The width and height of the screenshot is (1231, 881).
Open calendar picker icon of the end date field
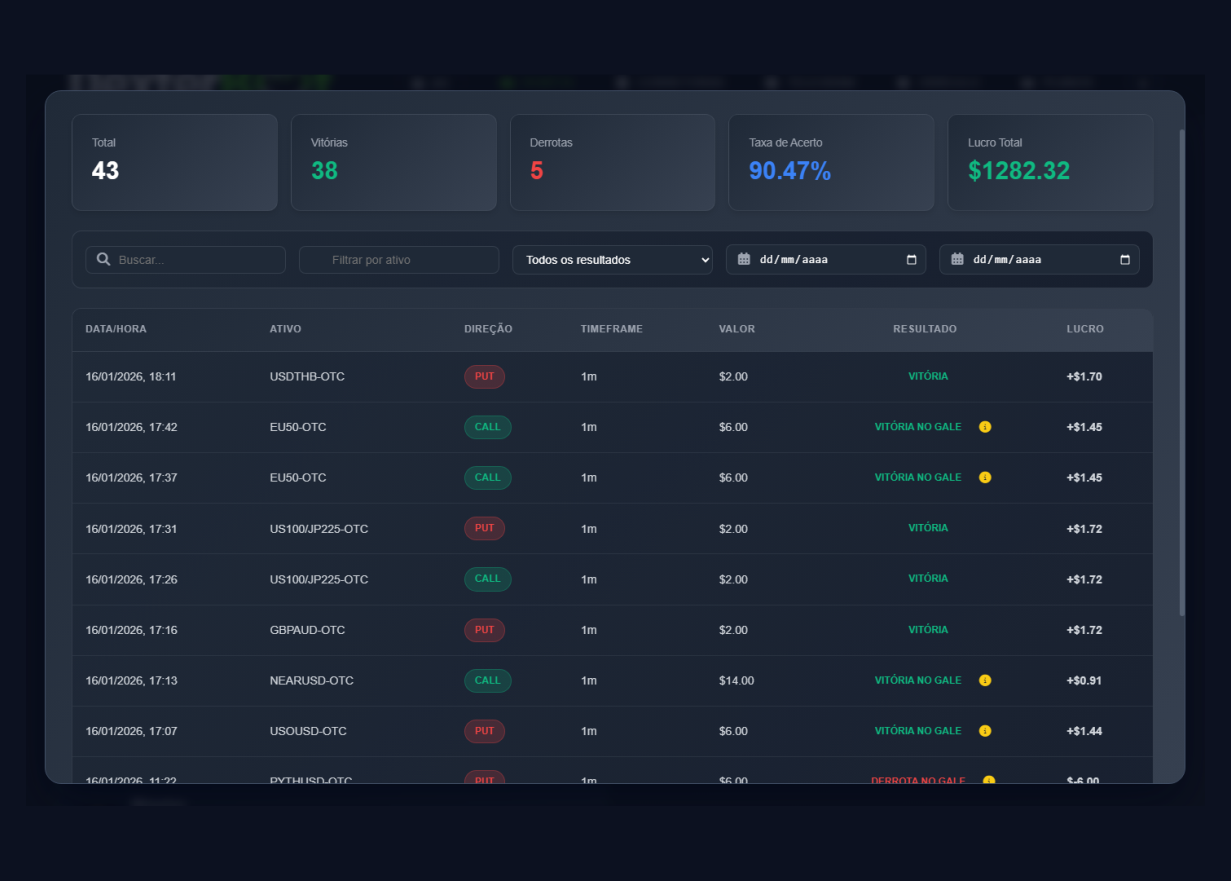(x=1125, y=260)
